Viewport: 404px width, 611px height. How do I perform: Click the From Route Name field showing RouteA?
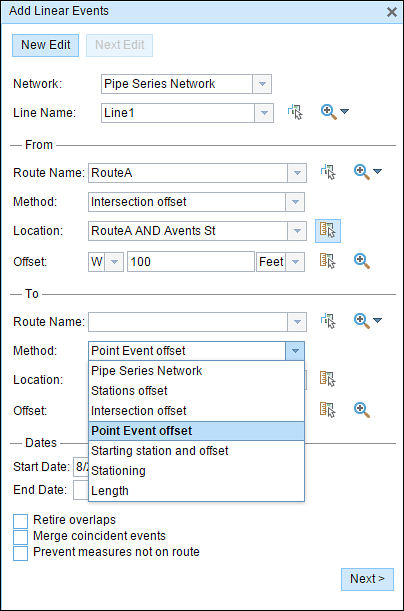pyautogui.click(x=188, y=173)
